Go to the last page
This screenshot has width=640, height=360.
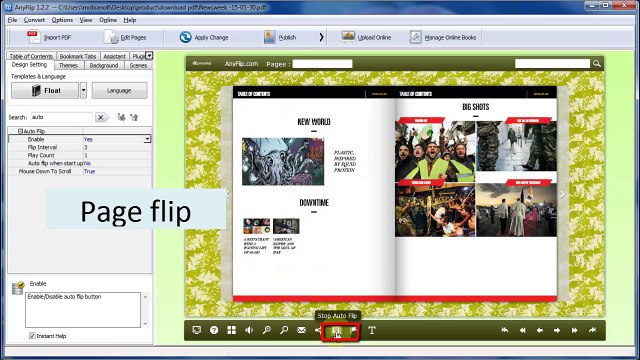pos(592,330)
